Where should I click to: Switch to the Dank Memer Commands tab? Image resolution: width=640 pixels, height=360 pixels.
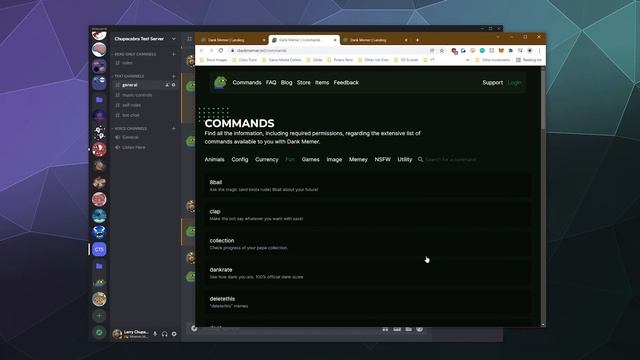(x=304, y=40)
